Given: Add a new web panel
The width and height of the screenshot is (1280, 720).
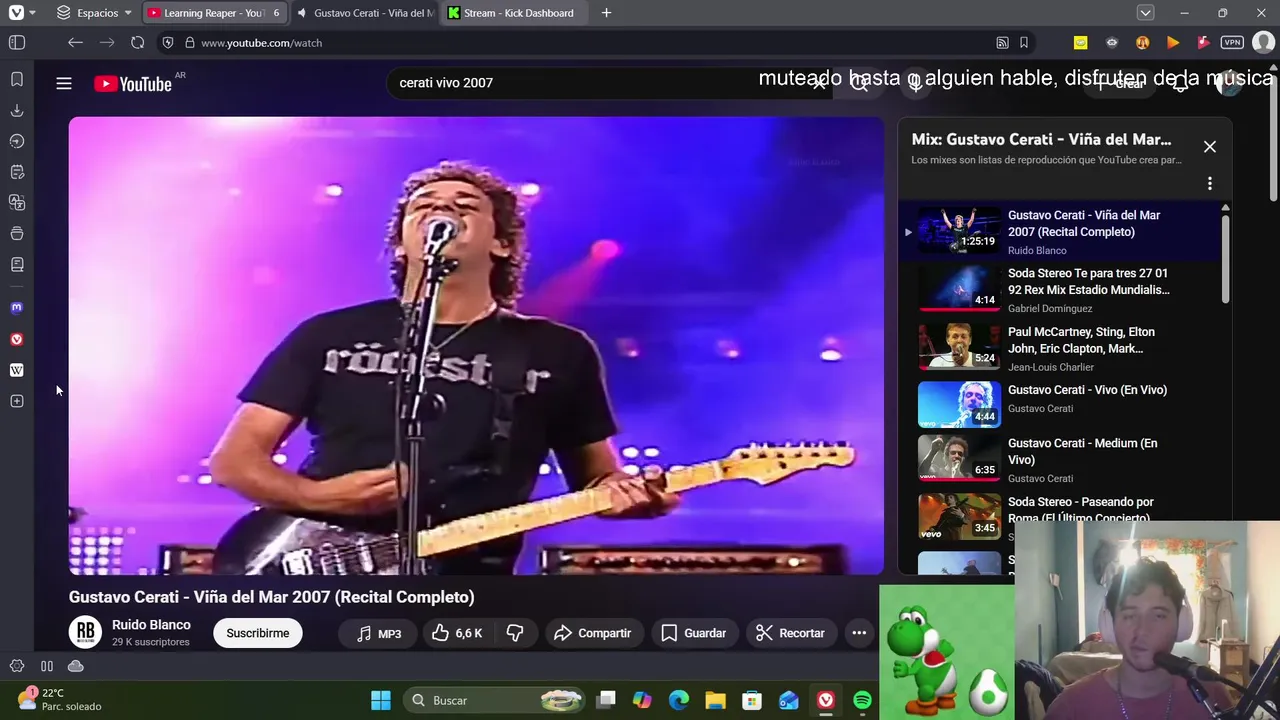Looking at the screenshot, I should (x=16, y=401).
